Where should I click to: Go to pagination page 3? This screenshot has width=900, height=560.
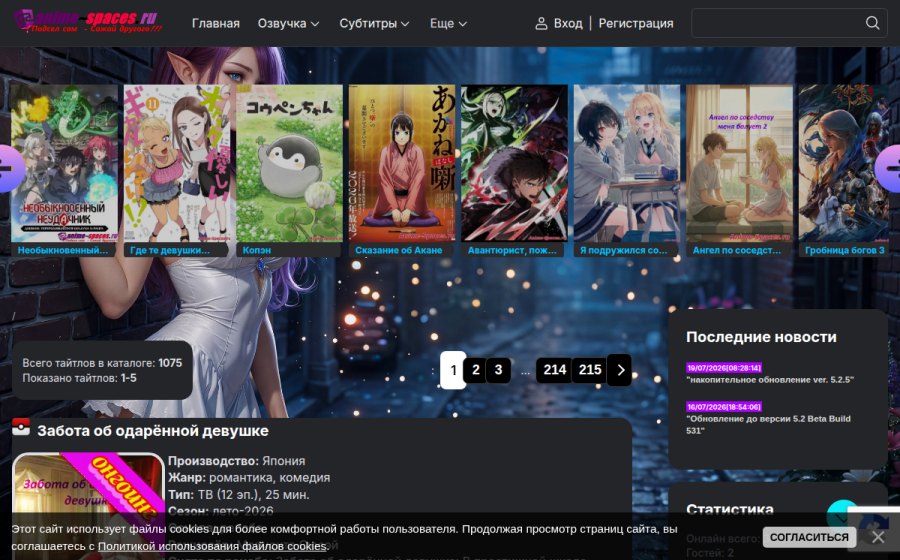498,370
